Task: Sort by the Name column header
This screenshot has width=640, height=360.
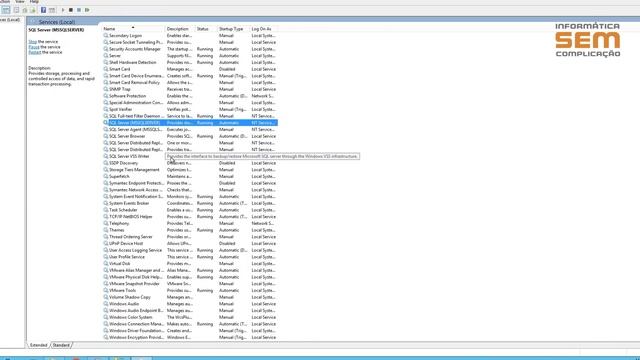Action: coord(133,29)
